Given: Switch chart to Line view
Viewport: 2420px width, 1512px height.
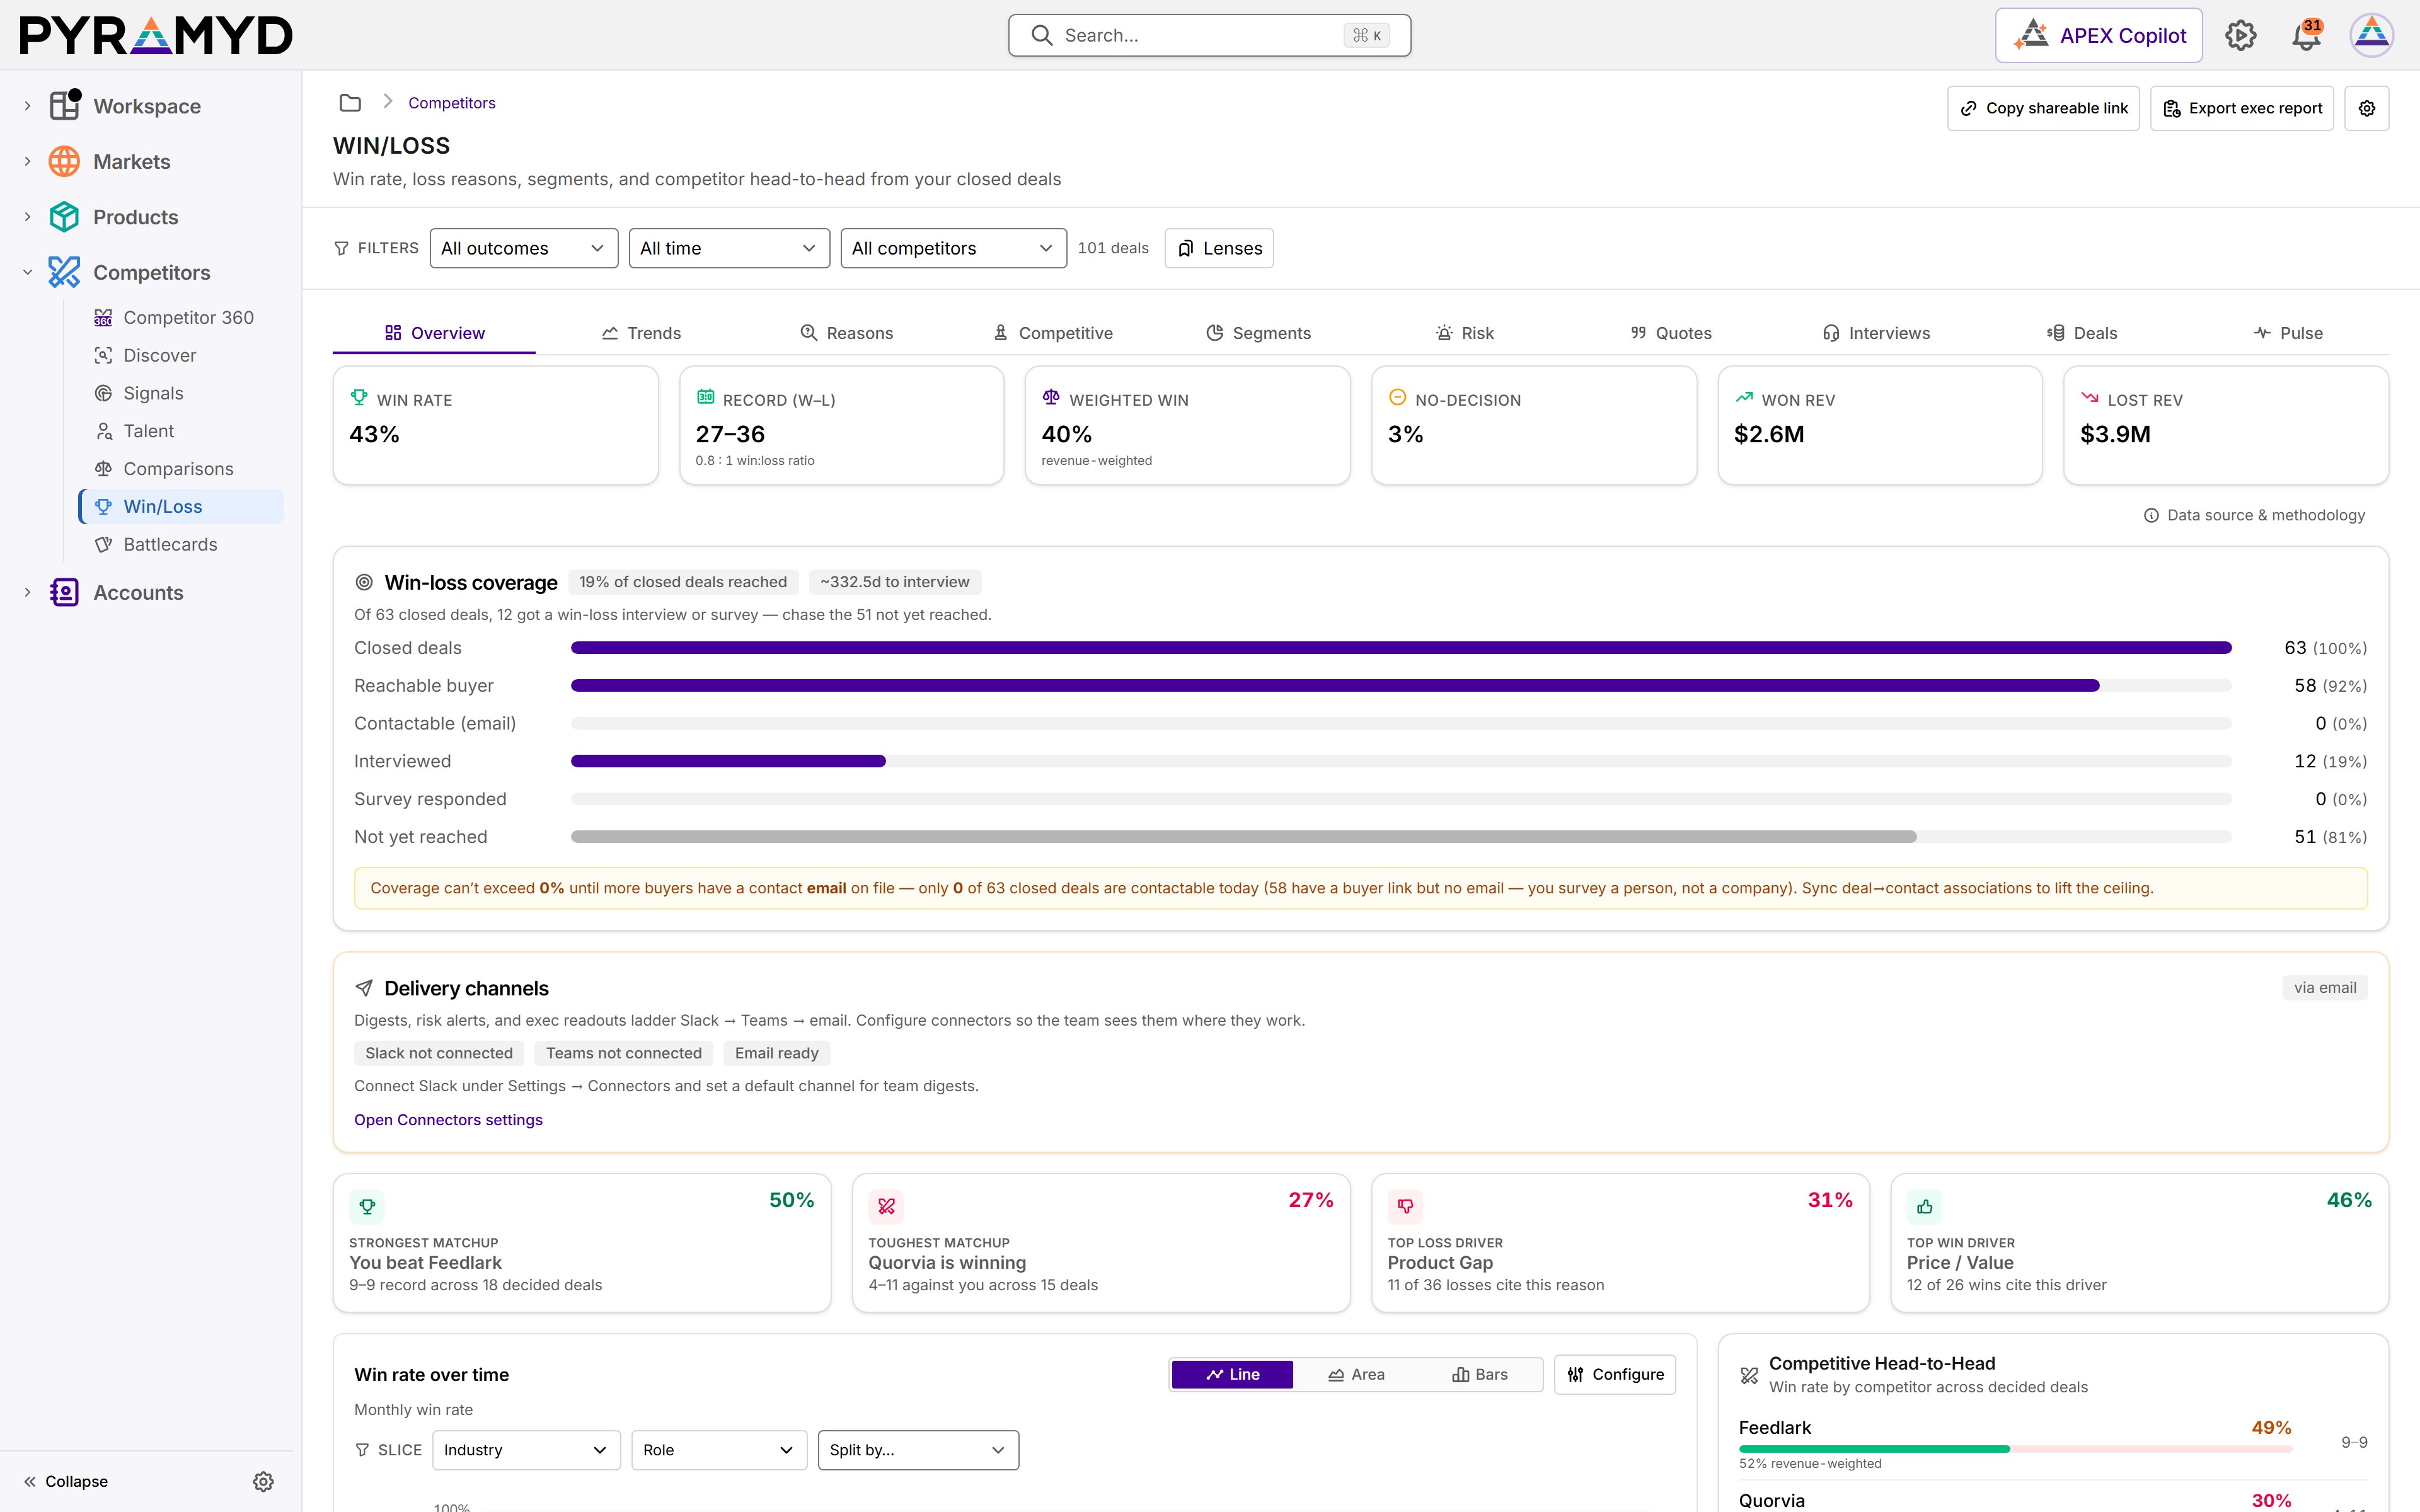Looking at the screenshot, I should [1232, 1374].
